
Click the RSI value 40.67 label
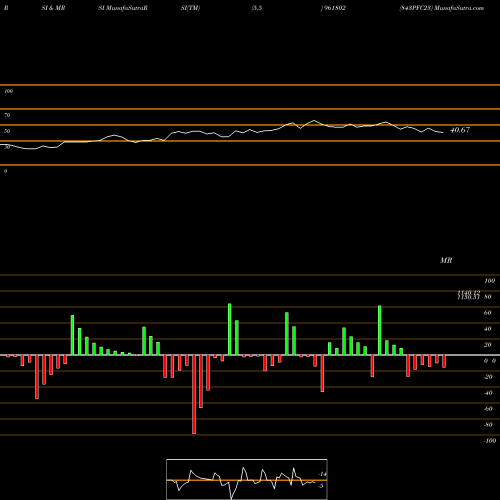[460, 130]
